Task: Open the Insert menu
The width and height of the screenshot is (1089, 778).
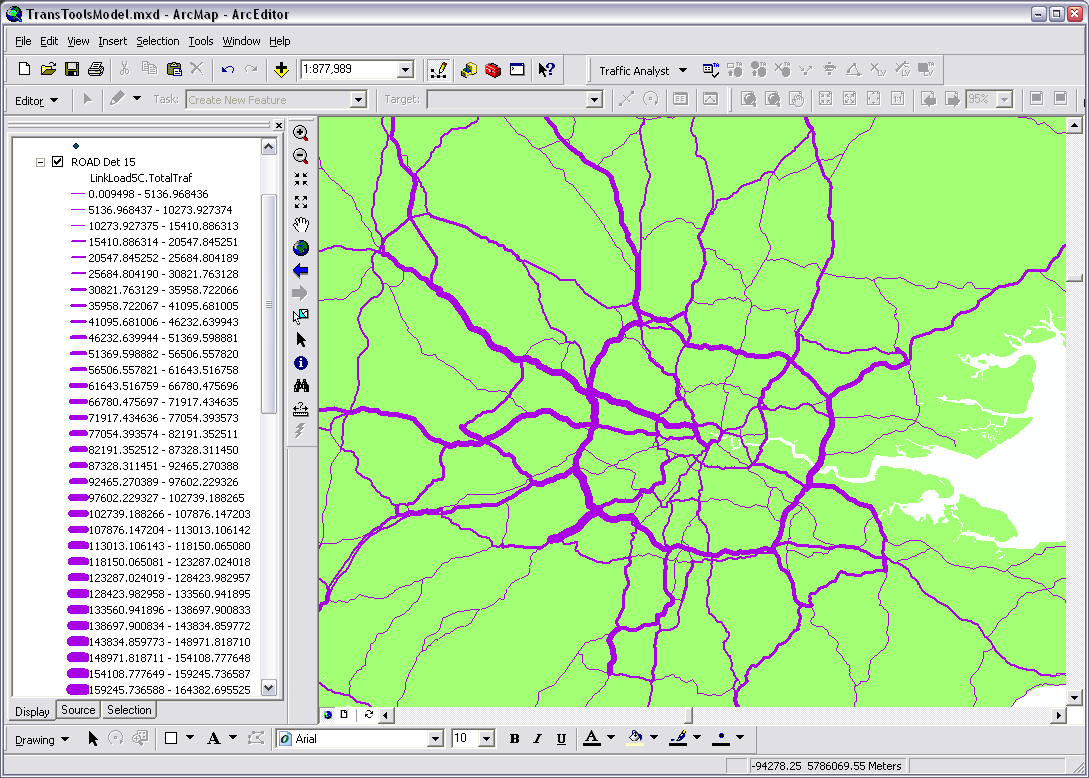Action: (113, 41)
